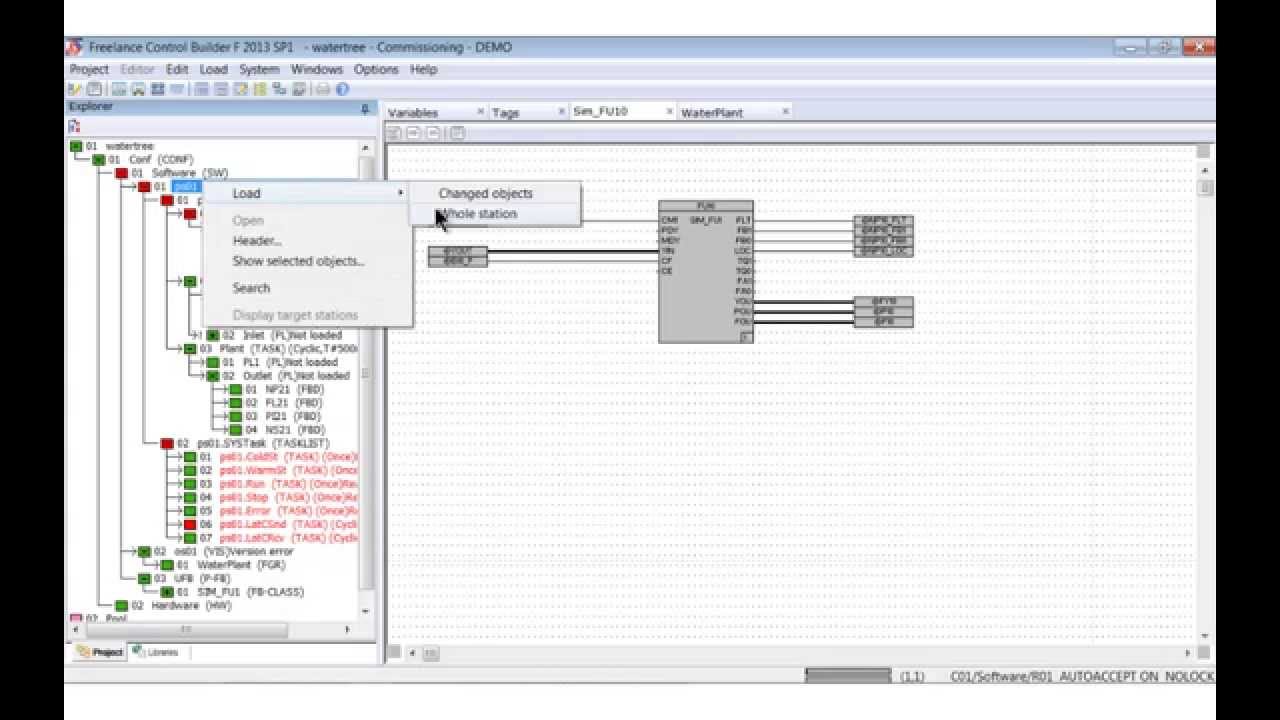Viewport: 1280px width, 720px height.
Task: Close the Variables tab
Action: coord(481,112)
